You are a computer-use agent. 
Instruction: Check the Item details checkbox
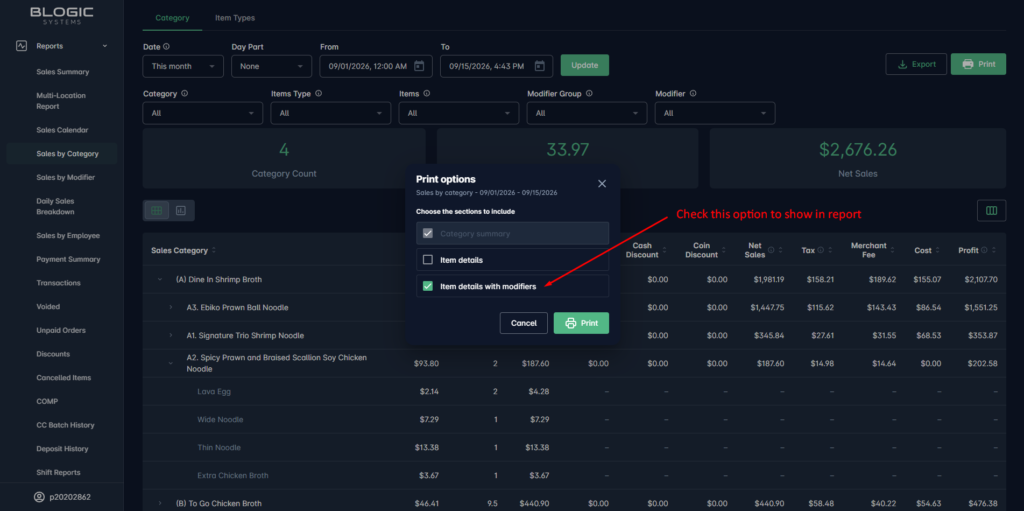[428, 259]
